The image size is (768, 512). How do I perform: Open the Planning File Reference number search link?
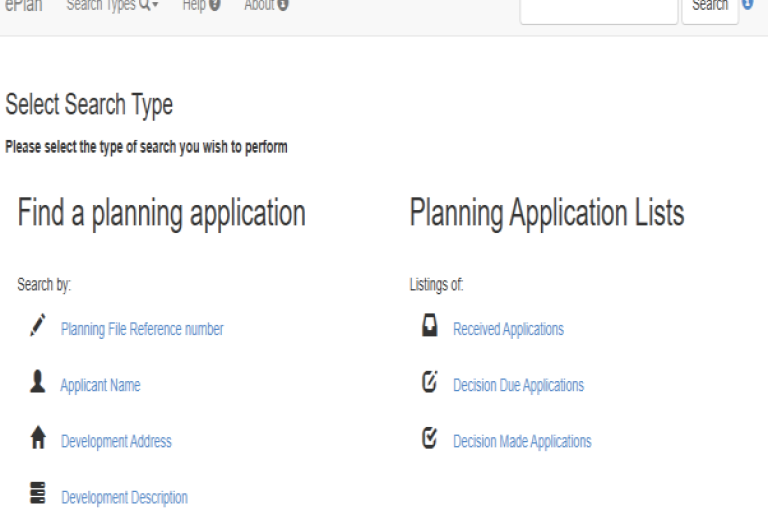[x=142, y=329]
